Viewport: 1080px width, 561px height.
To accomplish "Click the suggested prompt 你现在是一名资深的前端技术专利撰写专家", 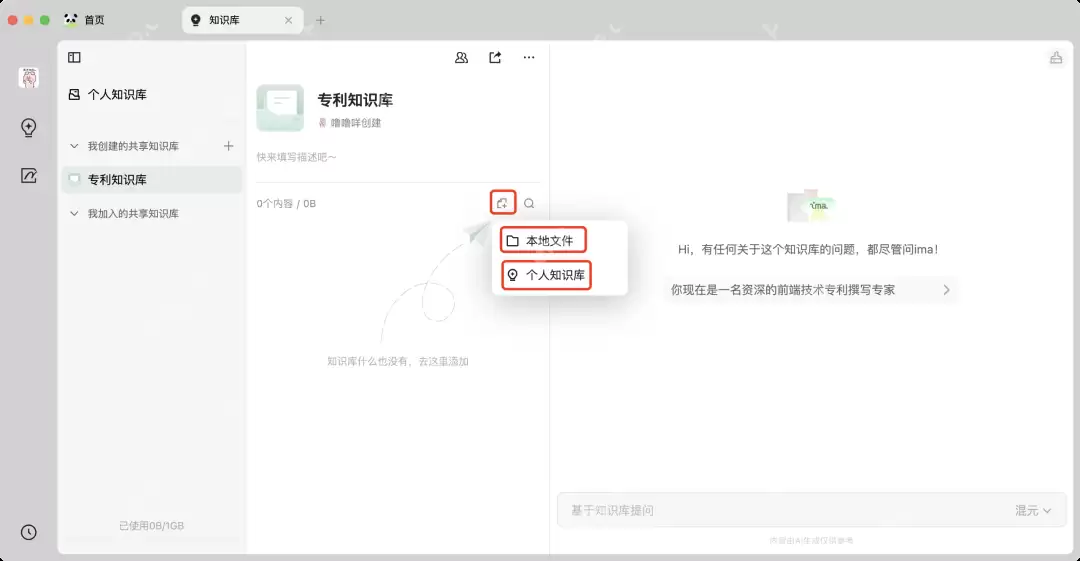I will pyautogui.click(x=810, y=290).
